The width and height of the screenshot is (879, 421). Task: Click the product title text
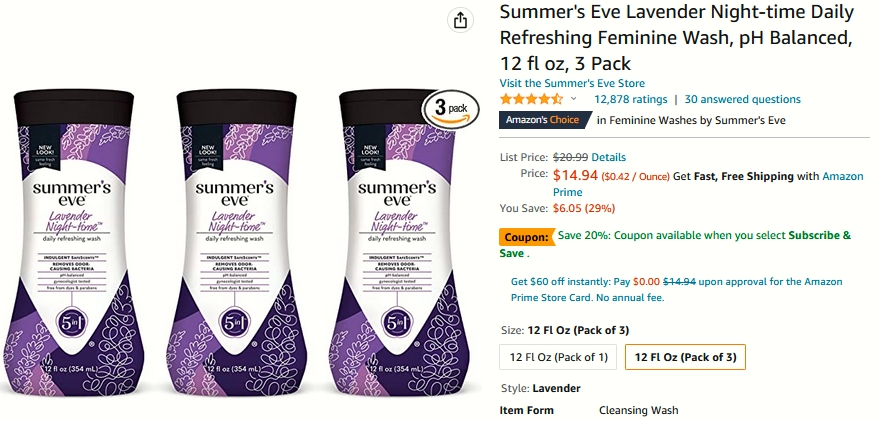(x=677, y=38)
